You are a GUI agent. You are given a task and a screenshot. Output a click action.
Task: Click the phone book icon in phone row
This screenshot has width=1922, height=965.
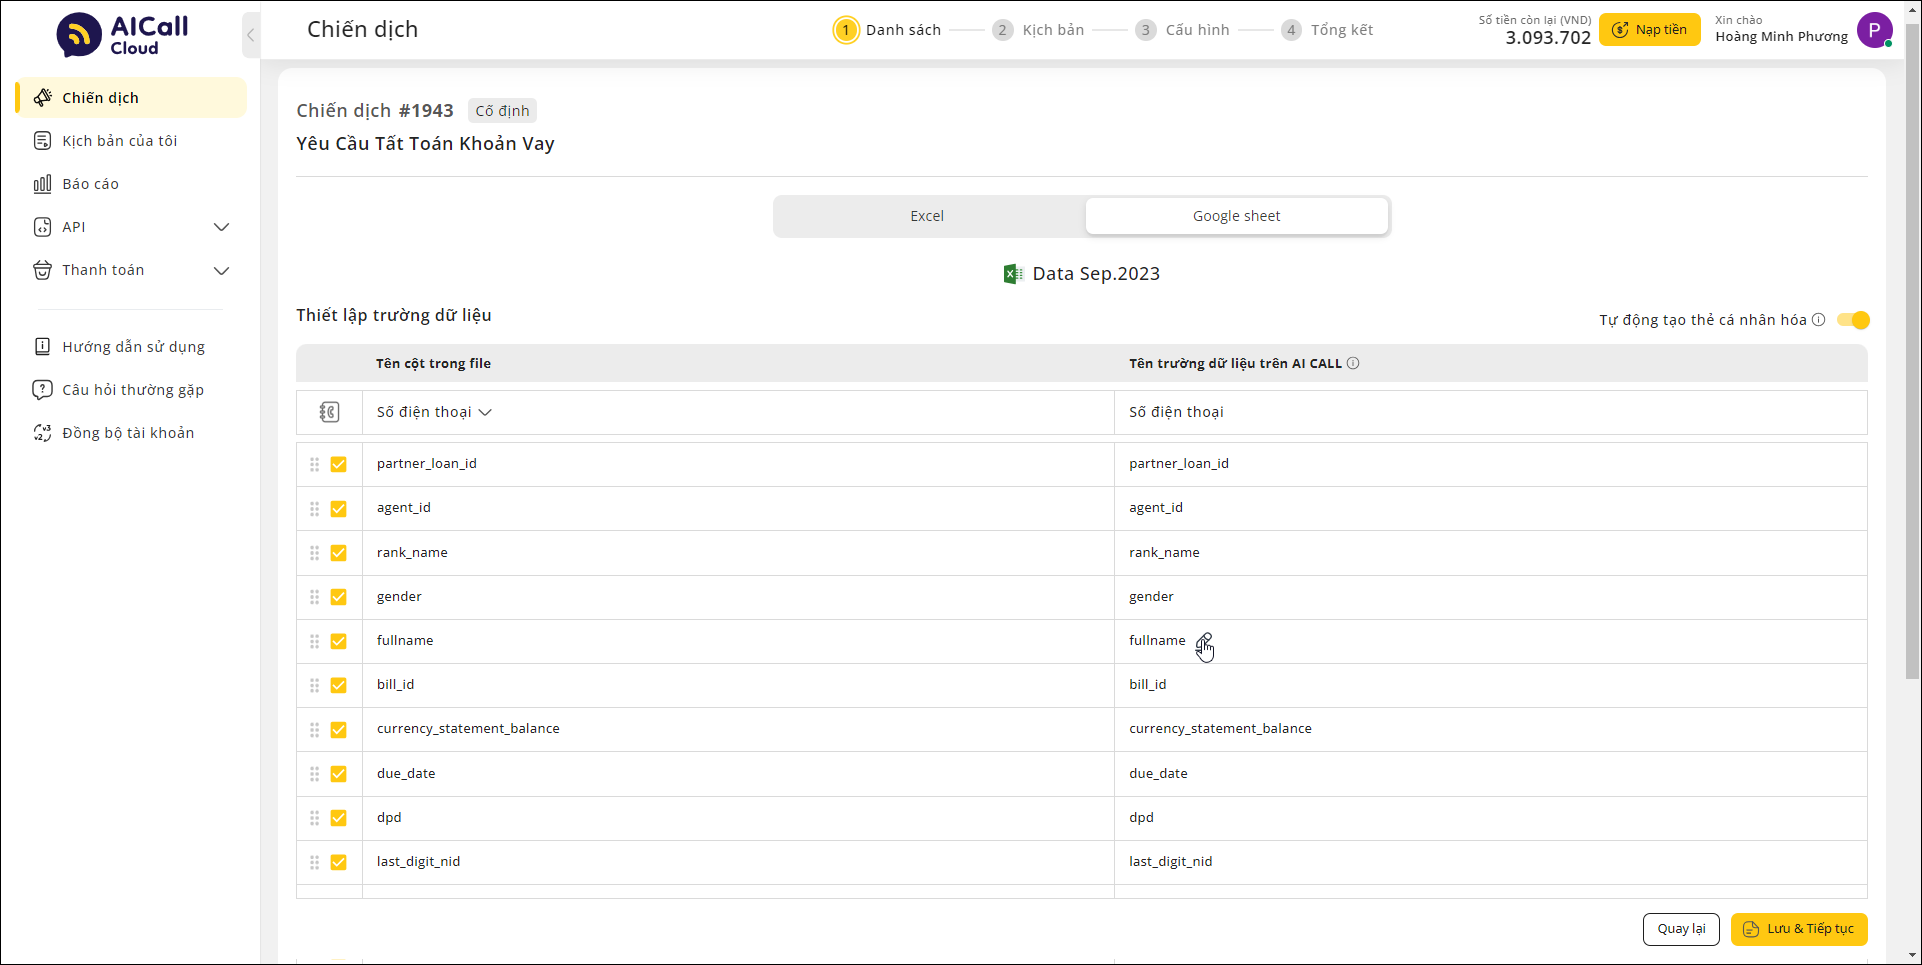tap(329, 412)
